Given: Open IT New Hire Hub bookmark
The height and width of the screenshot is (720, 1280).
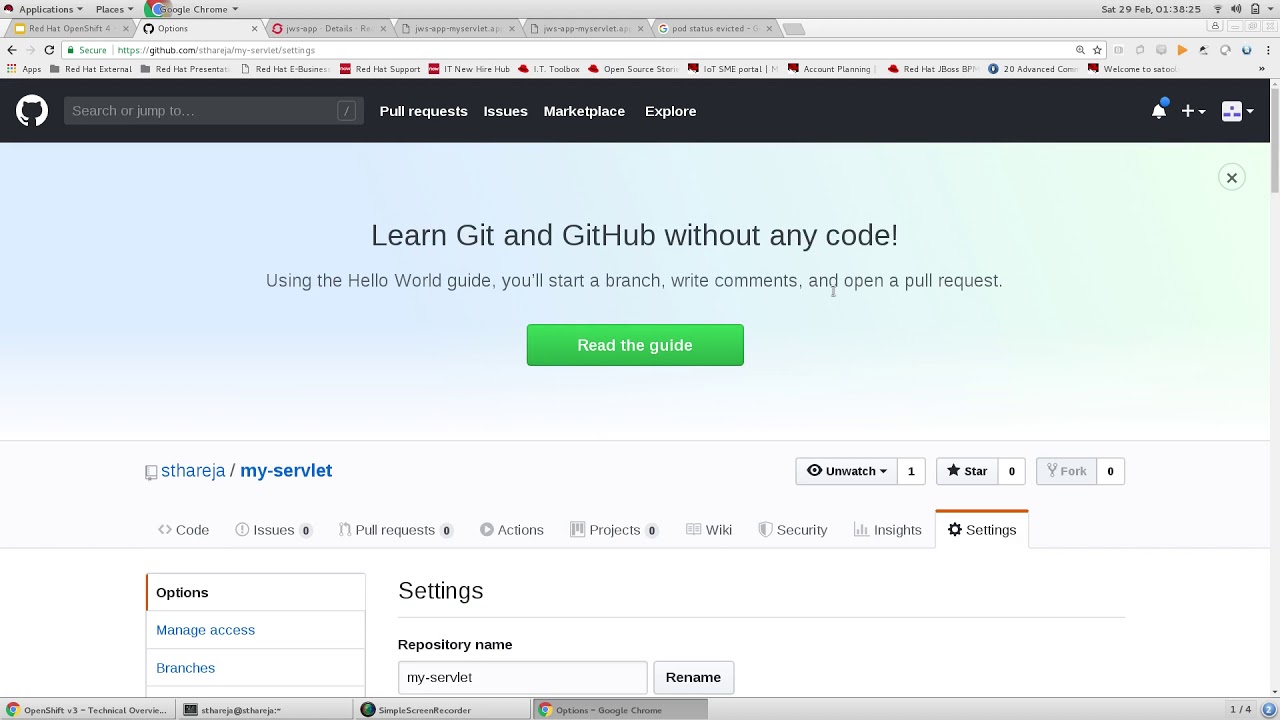Looking at the screenshot, I should pos(469,69).
